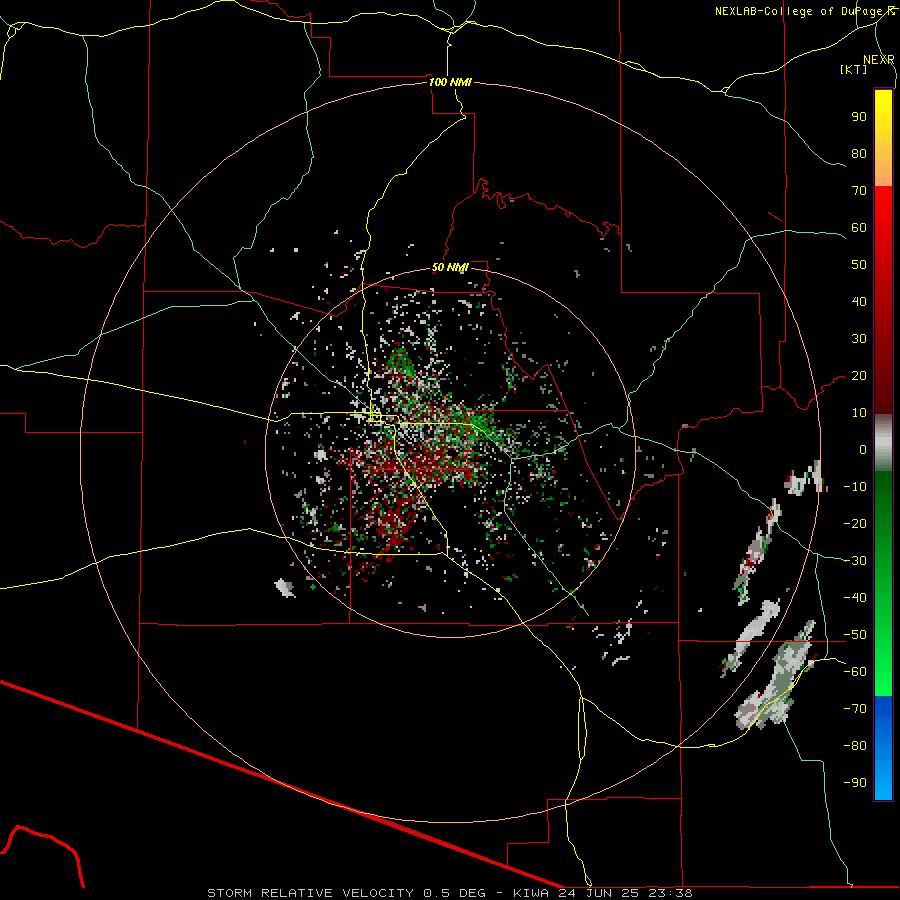Click "STORM RELATIVE VELOCITY" in the caption
The width and height of the screenshot is (900, 900).
[x=310, y=893]
